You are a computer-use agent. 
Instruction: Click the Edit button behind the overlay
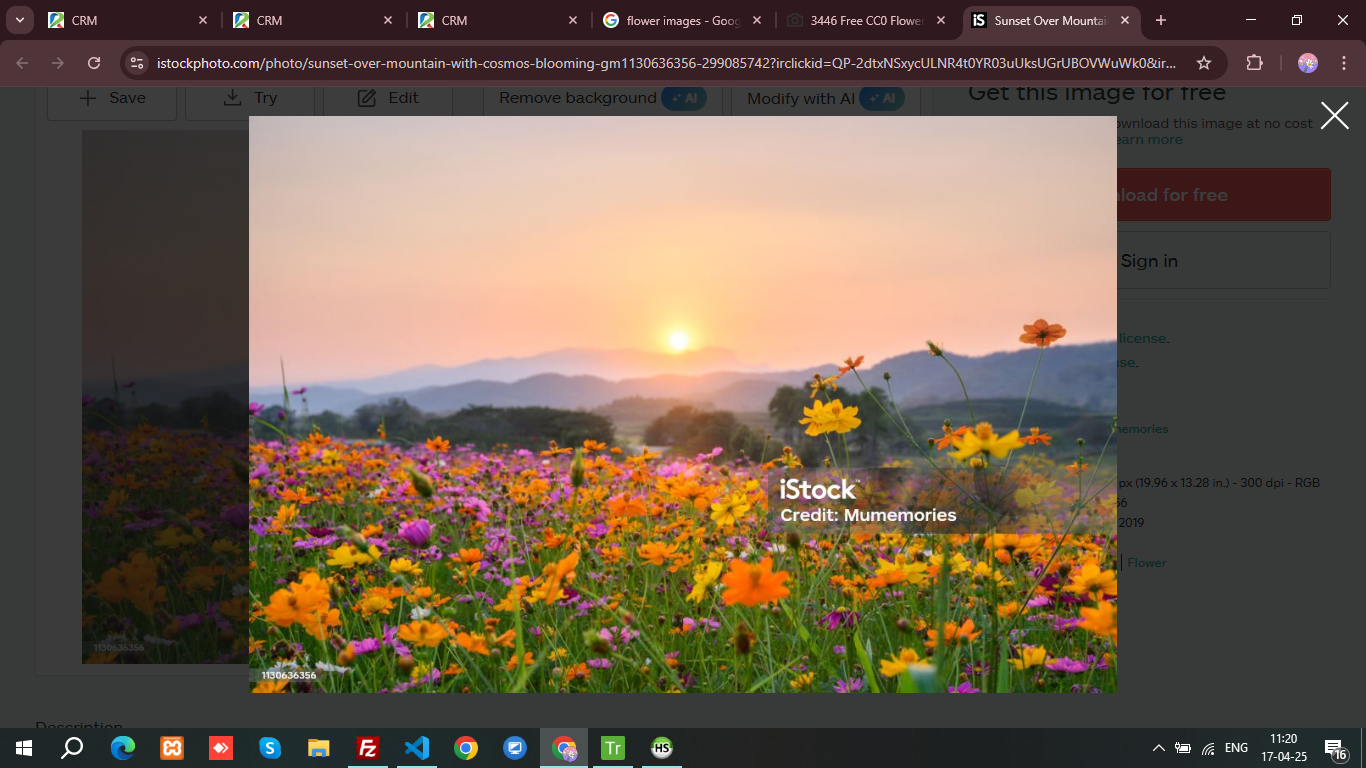(388, 98)
